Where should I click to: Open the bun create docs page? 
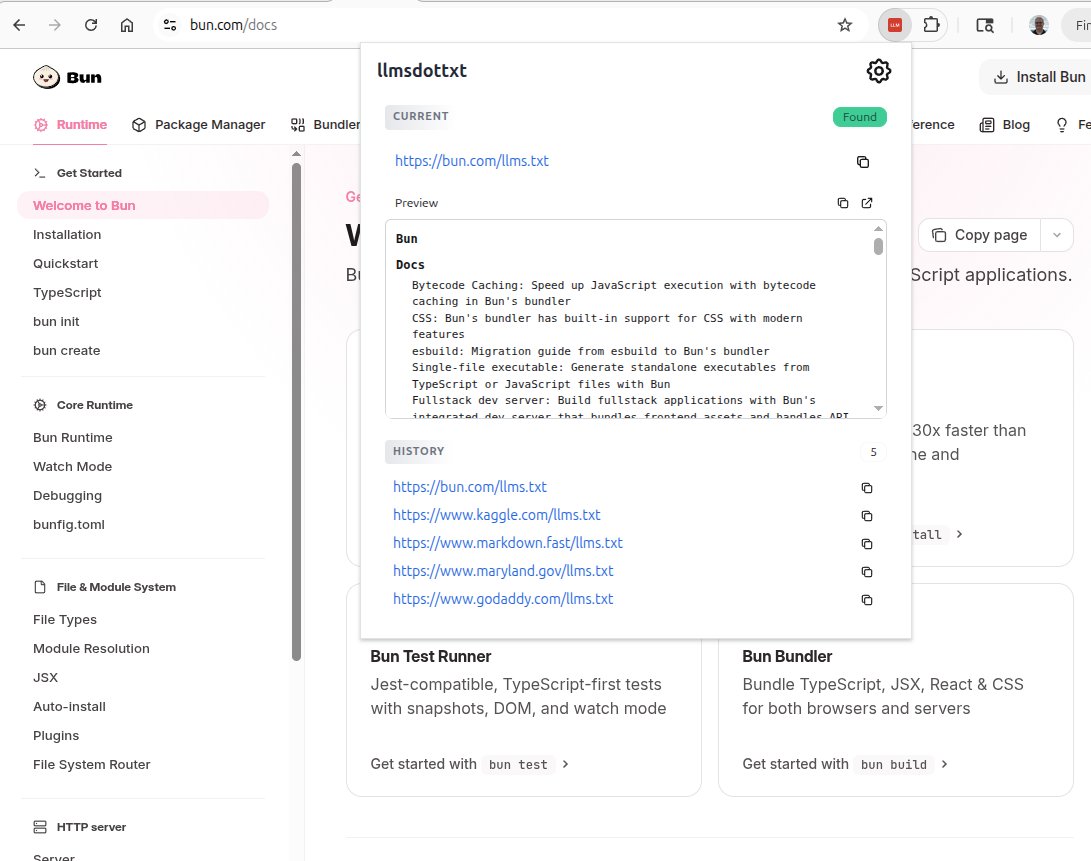pos(66,351)
